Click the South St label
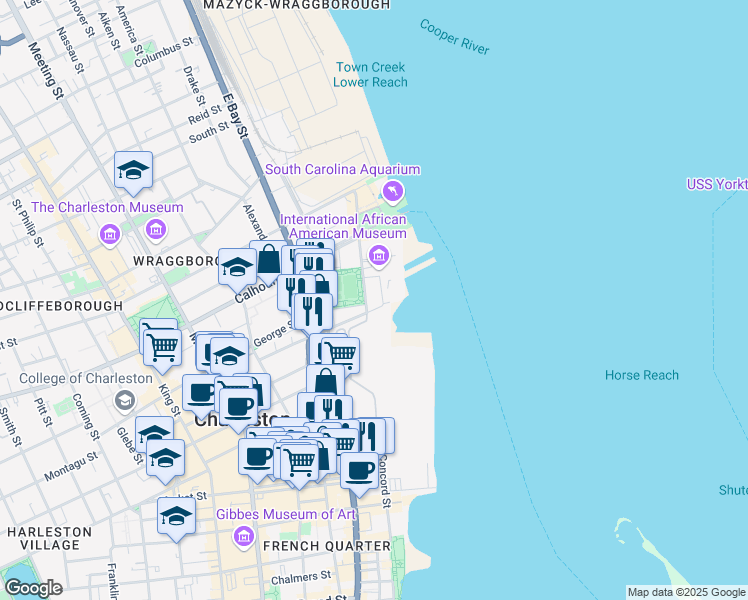This screenshot has height=600, width=748. [209, 133]
